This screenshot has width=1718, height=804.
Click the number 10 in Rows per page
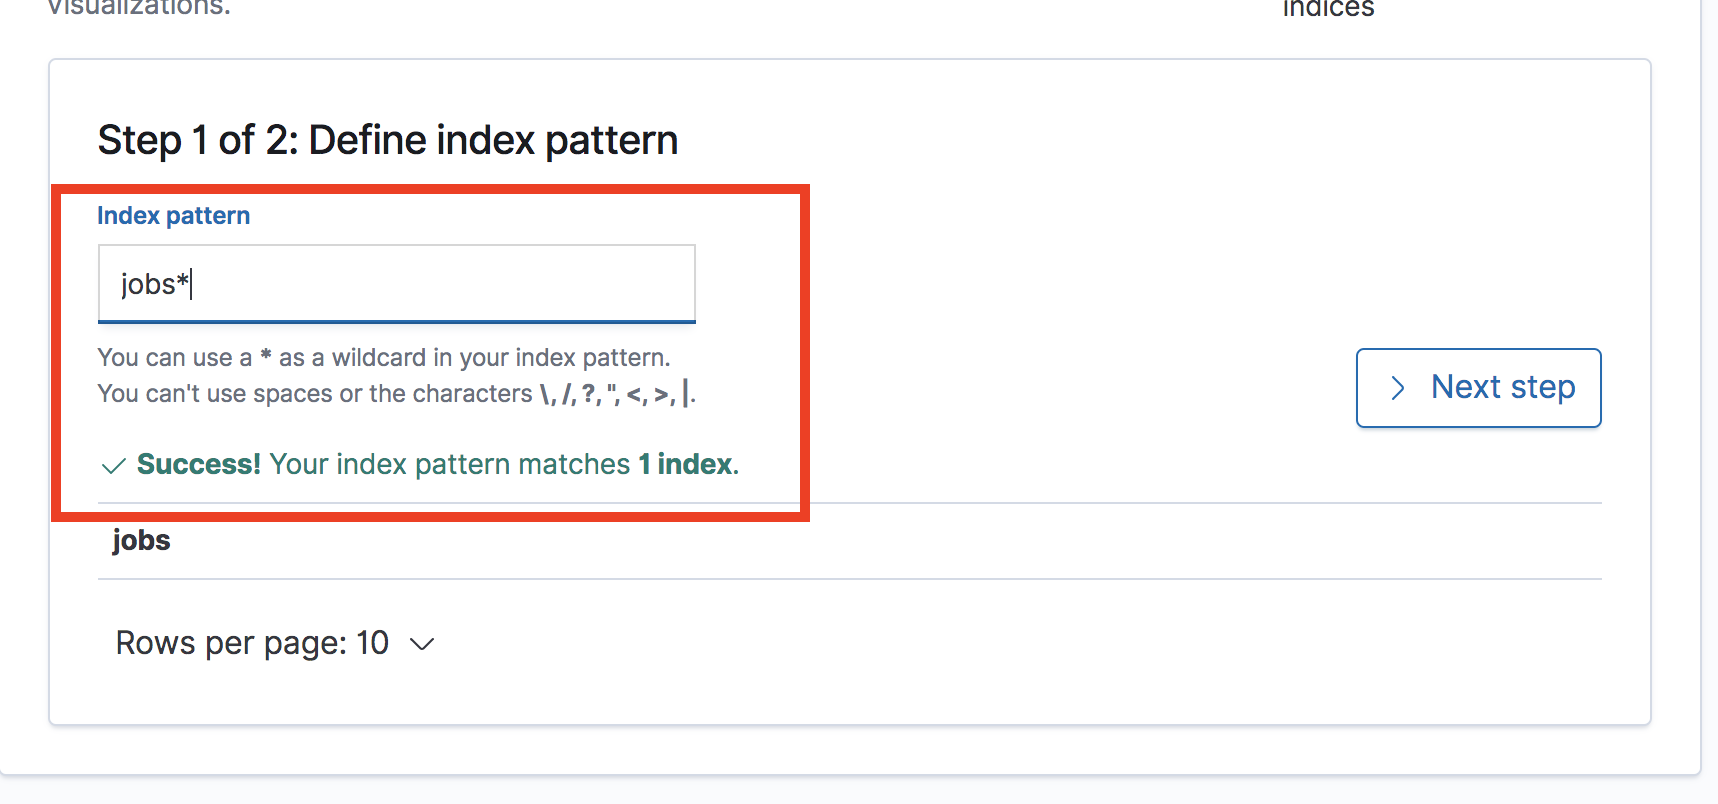coord(372,643)
